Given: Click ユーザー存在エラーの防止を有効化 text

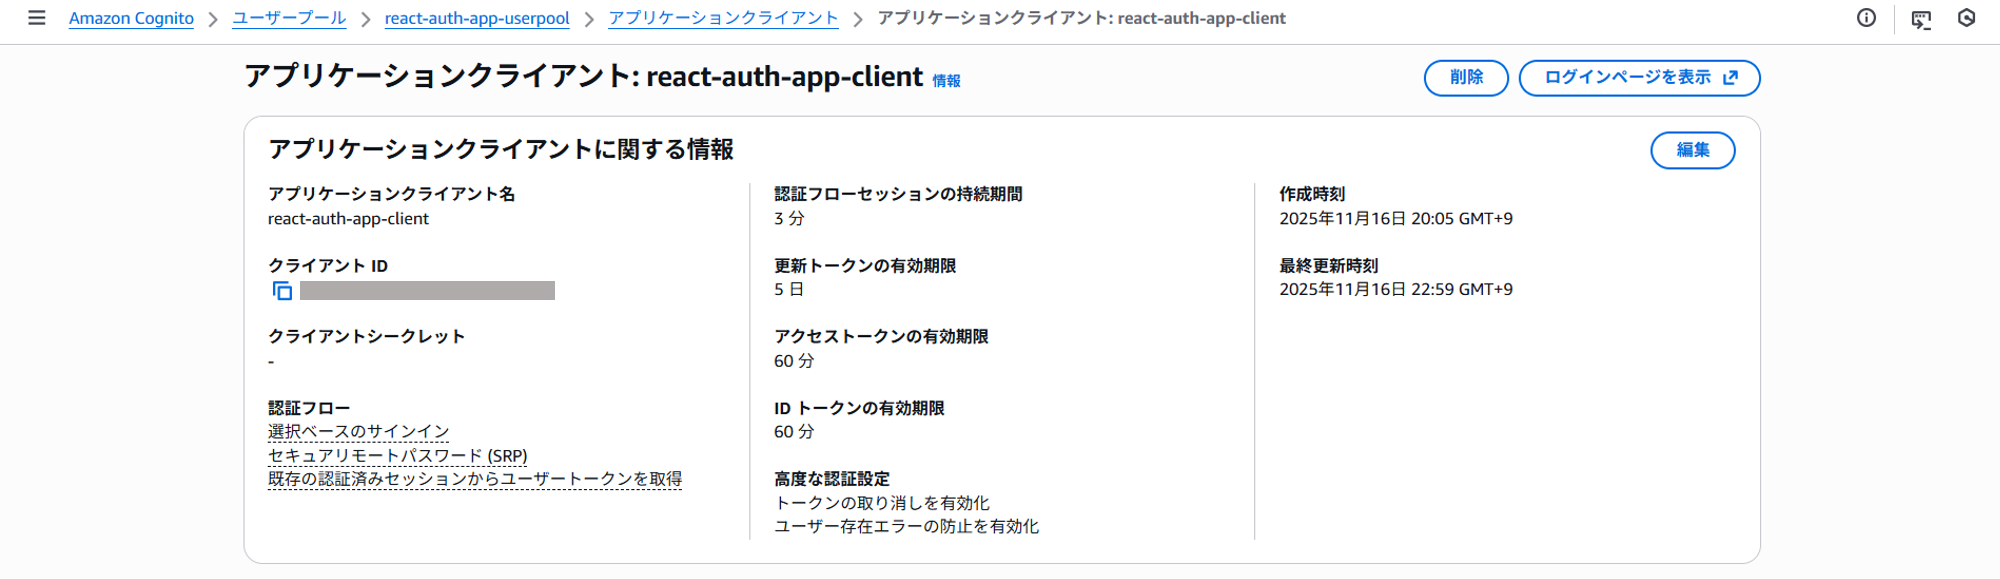Looking at the screenshot, I should [x=906, y=526].
